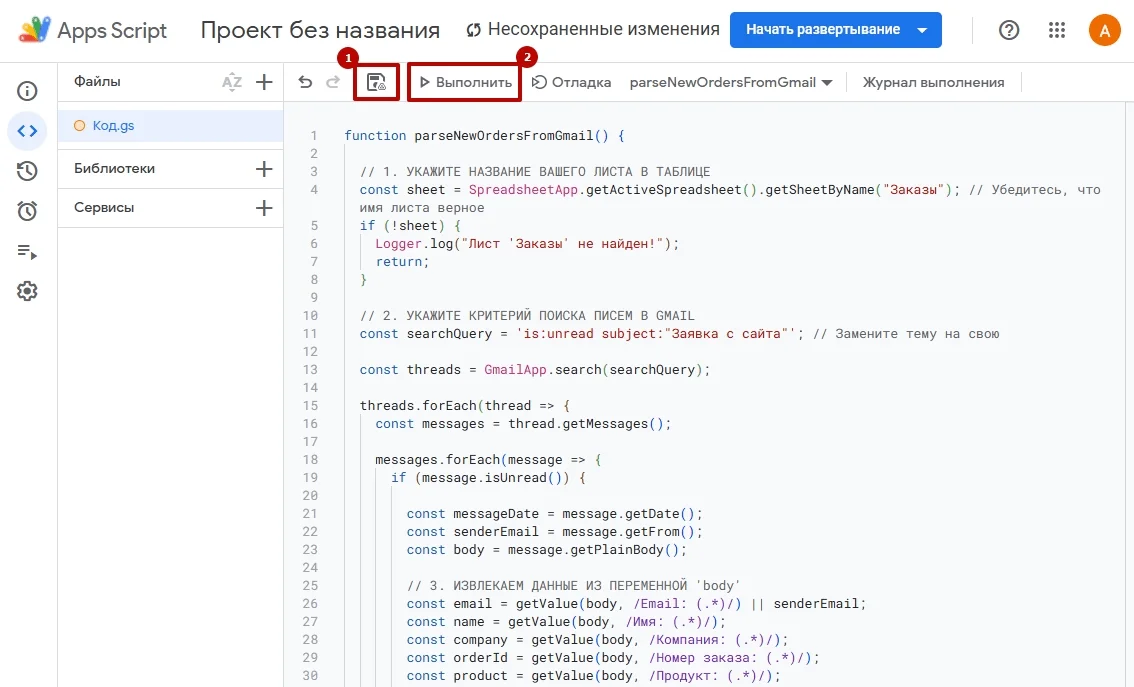
Task: Sort files alphabetically with AZ icon
Action: [x=232, y=82]
